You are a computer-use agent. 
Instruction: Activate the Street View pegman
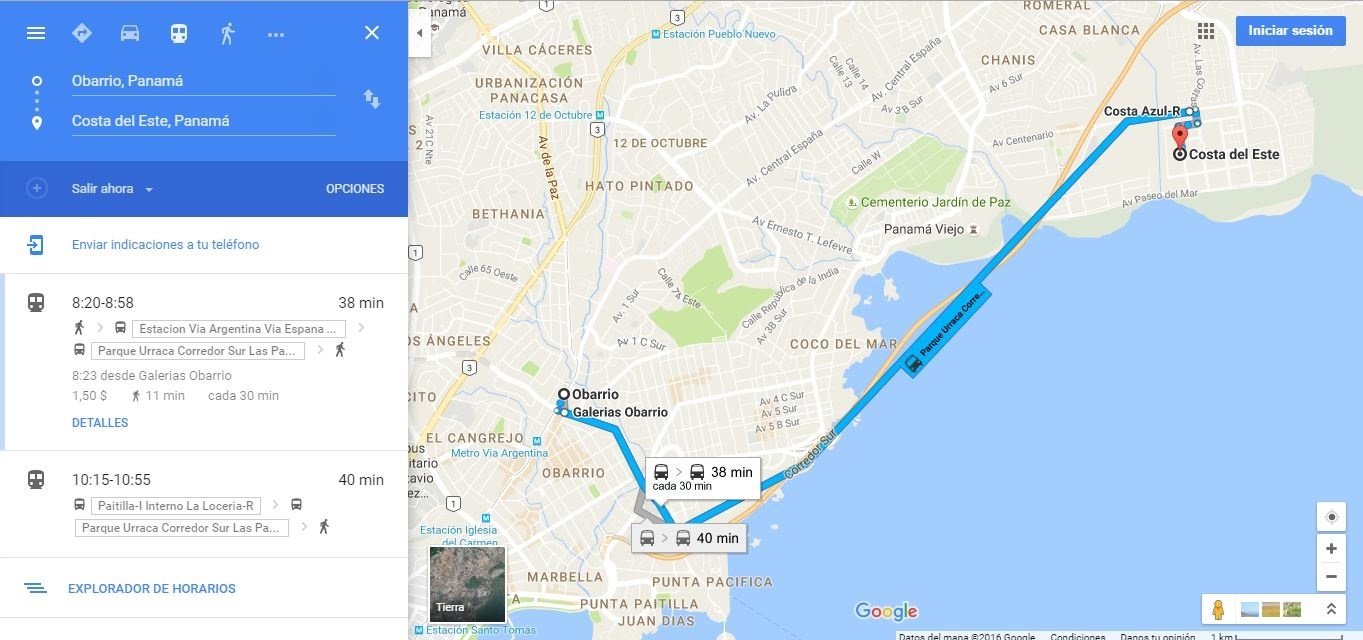click(x=1218, y=608)
